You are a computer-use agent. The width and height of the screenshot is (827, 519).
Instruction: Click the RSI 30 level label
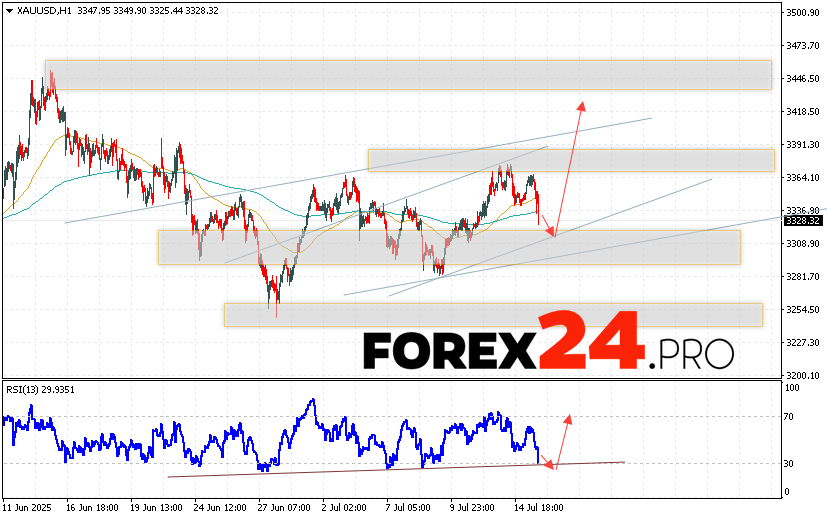791,463
